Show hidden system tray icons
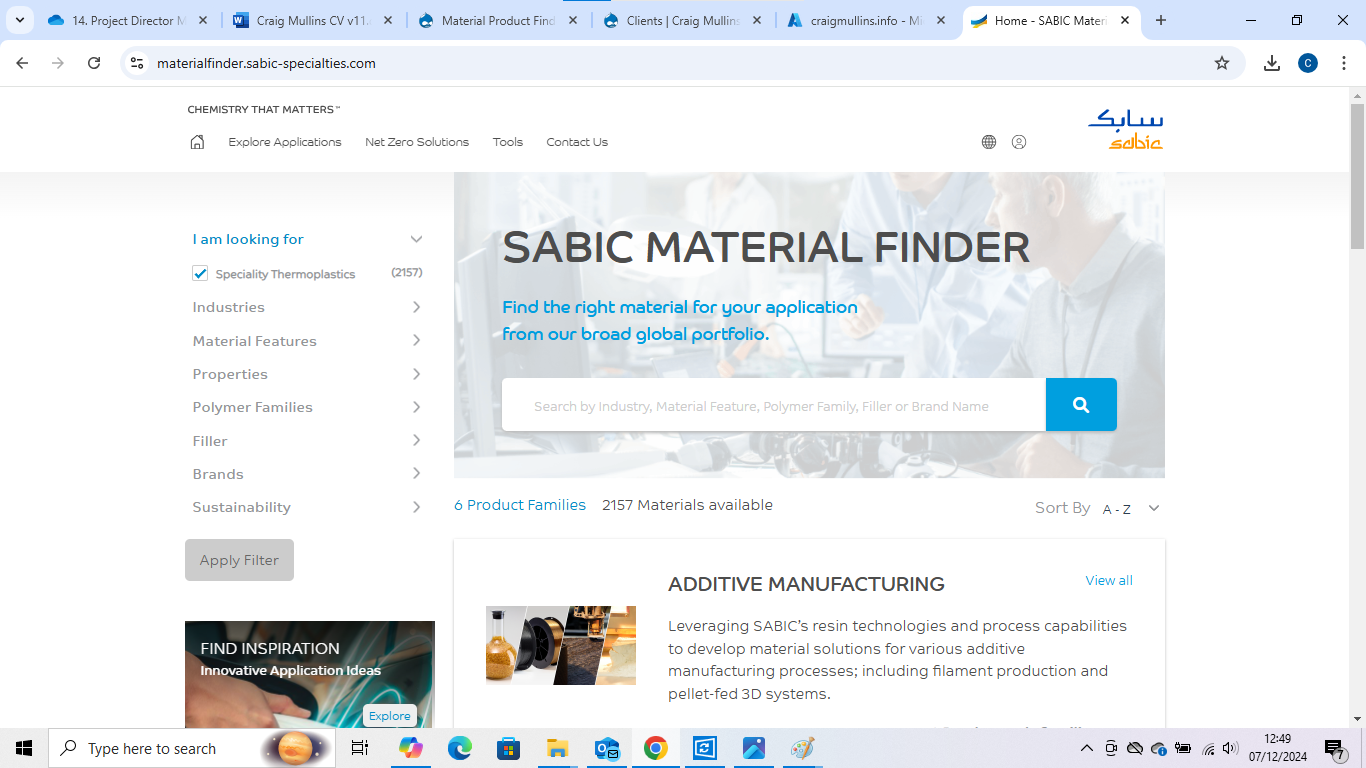Image resolution: width=1366 pixels, height=768 pixels. pos(1087,748)
